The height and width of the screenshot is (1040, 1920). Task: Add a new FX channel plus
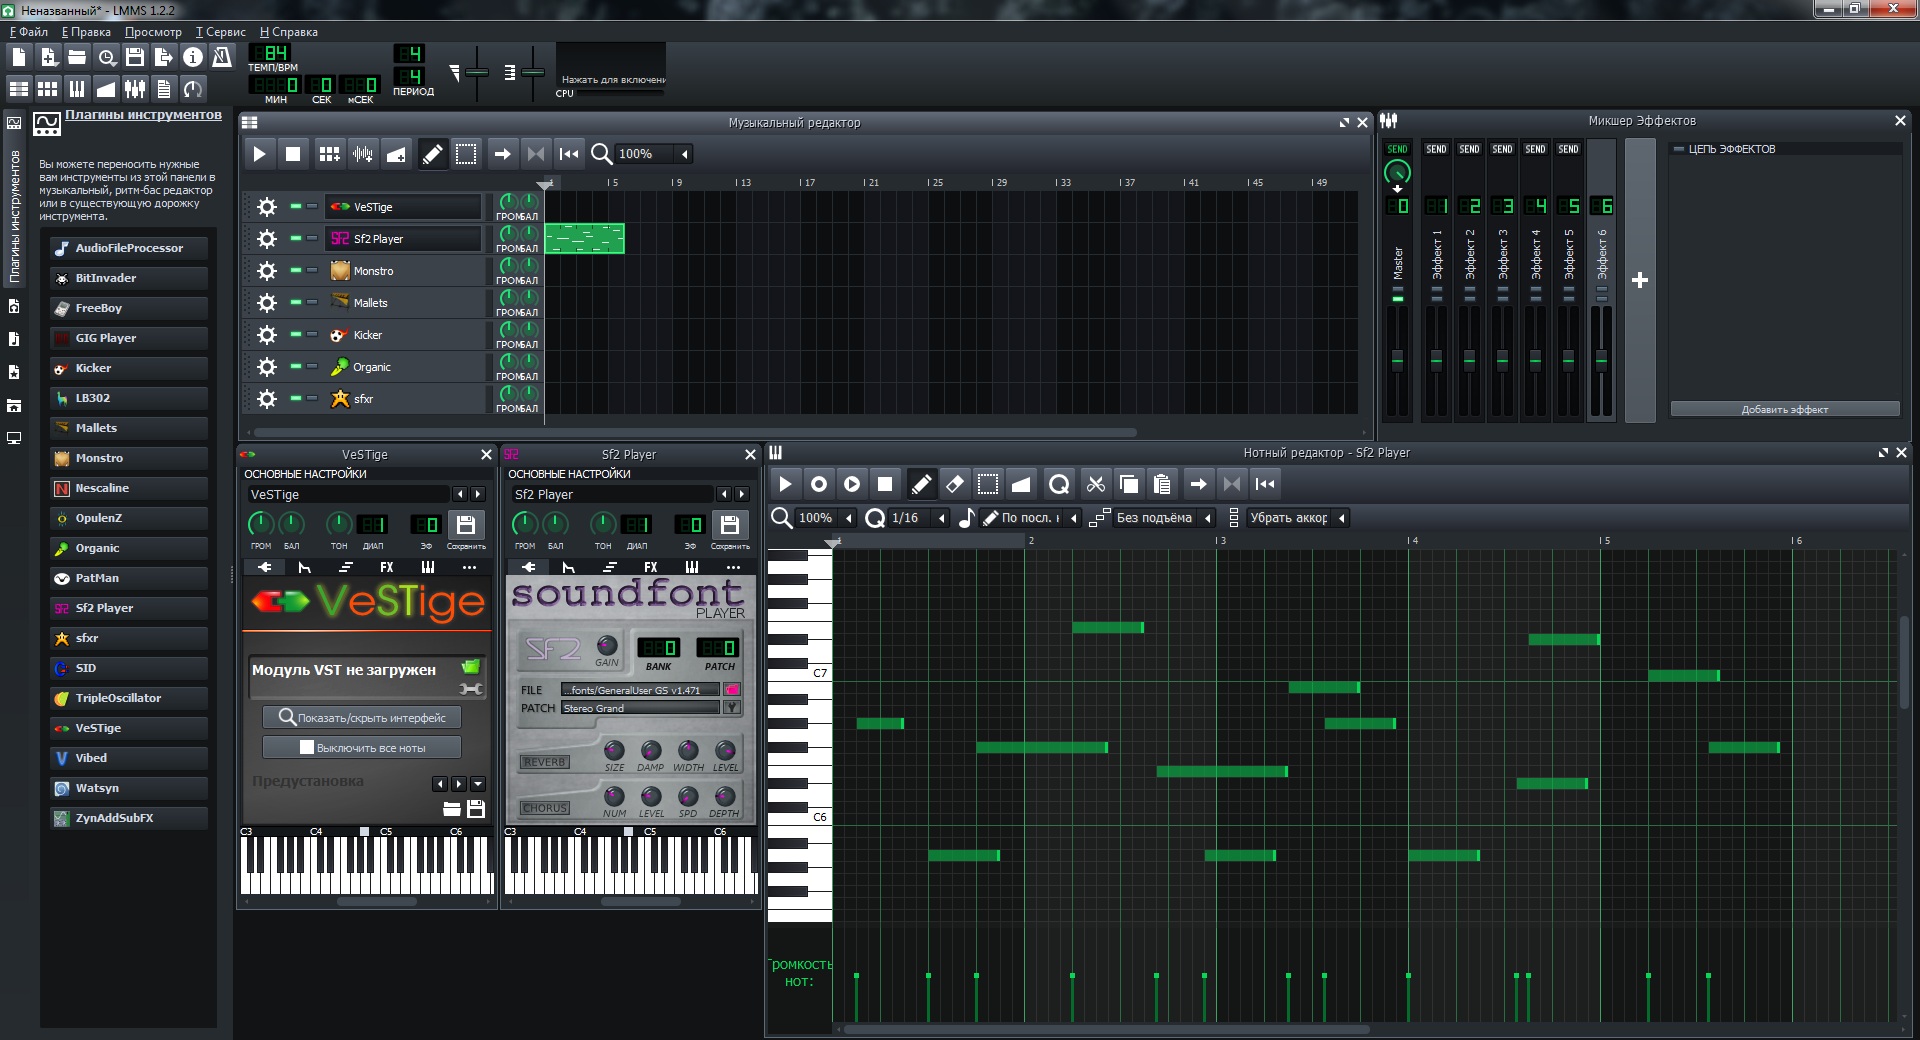coord(1640,281)
